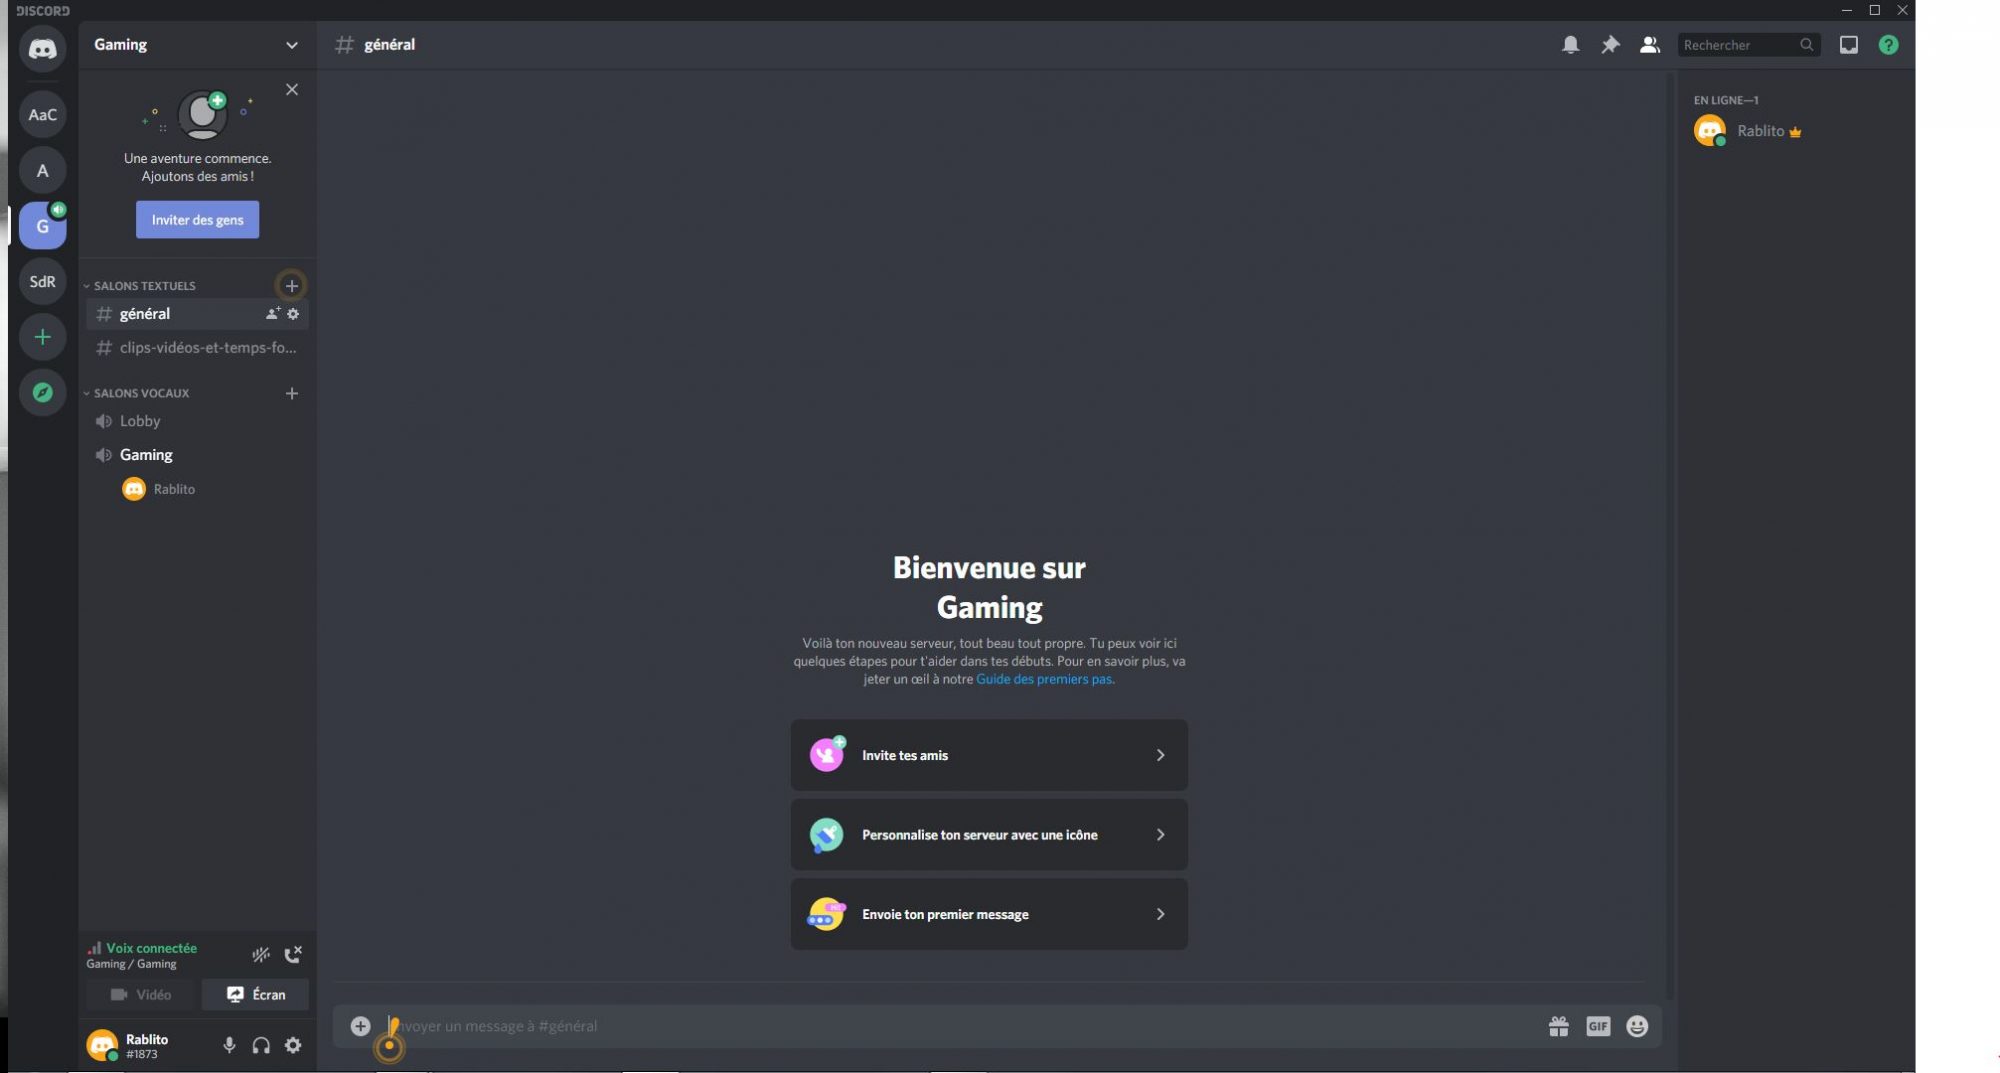Share screen with Écran button
This screenshot has height=1073, width=2000.
256,995
